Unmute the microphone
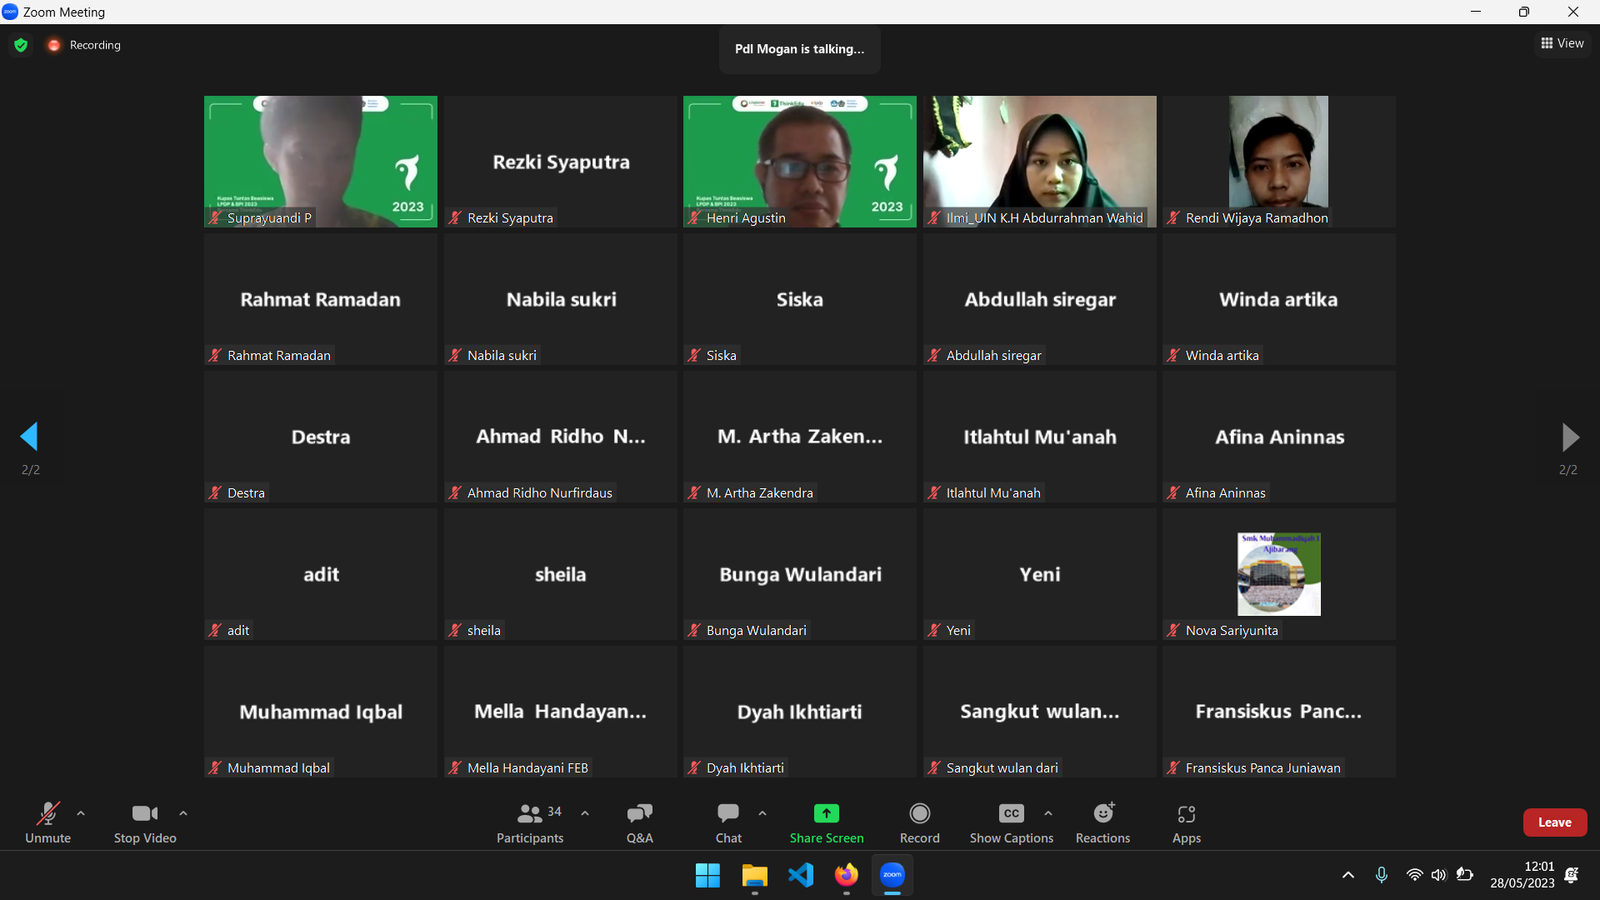The width and height of the screenshot is (1600, 900). (48, 823)
